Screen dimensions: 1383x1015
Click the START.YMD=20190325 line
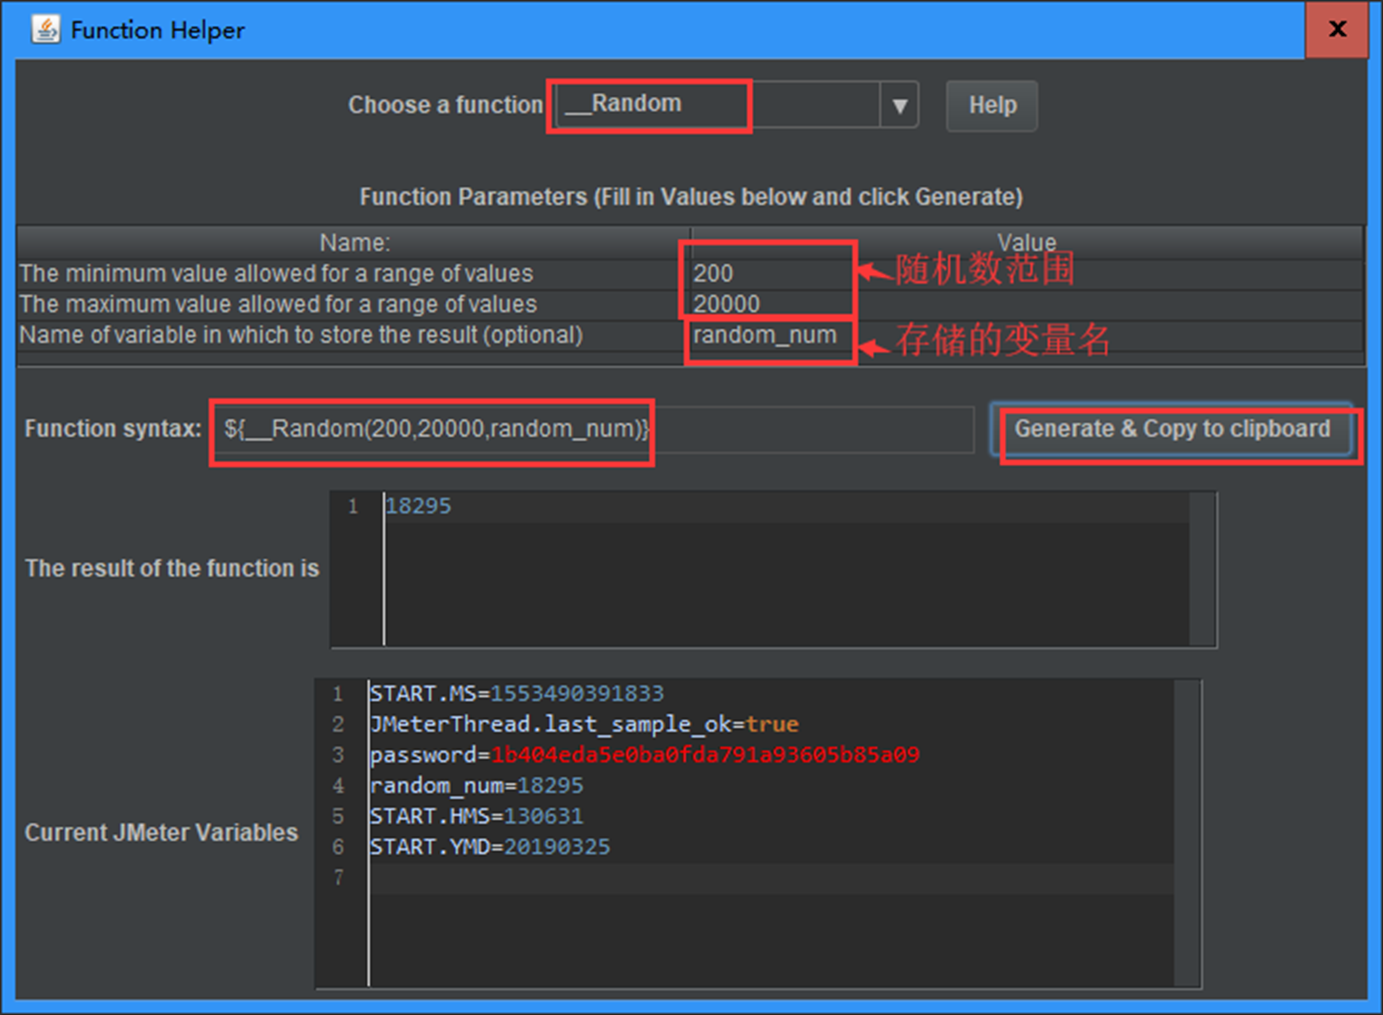[490, 847]
